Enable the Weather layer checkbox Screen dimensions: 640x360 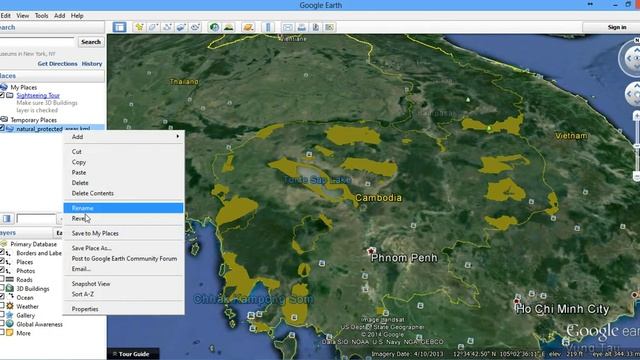[x=2, y=306]
